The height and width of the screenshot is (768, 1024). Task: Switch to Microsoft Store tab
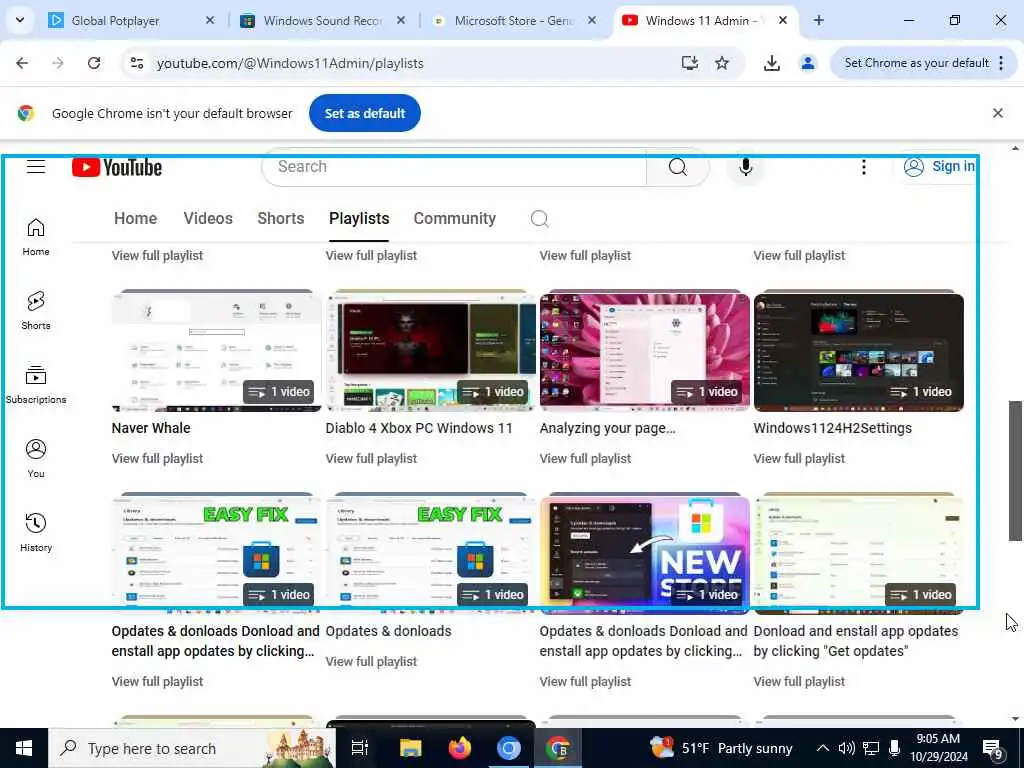(x=515, y=21)
